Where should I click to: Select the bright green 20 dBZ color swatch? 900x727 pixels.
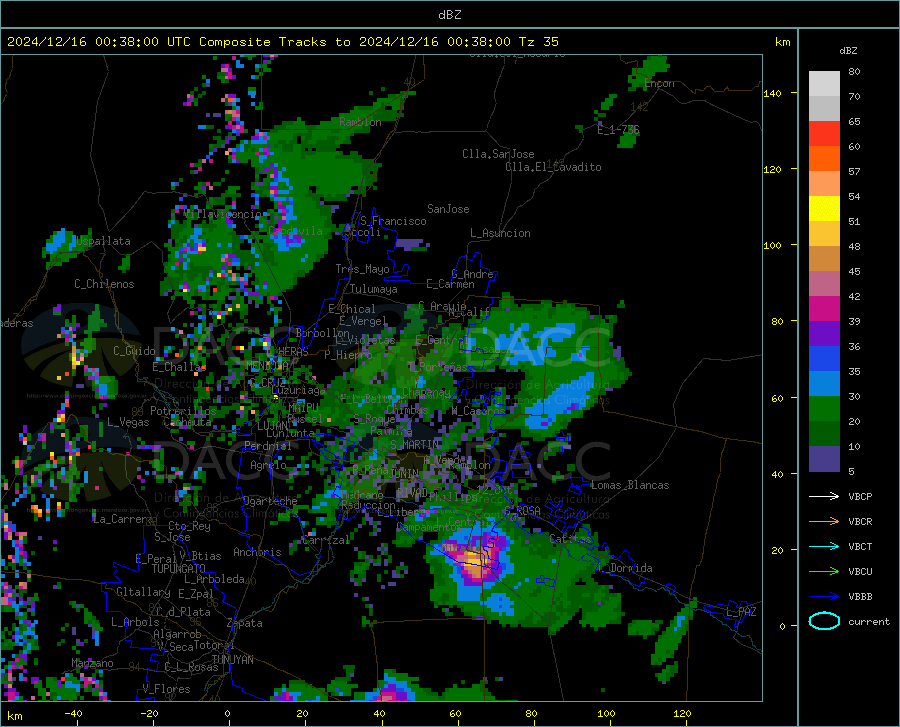[824, 409]
